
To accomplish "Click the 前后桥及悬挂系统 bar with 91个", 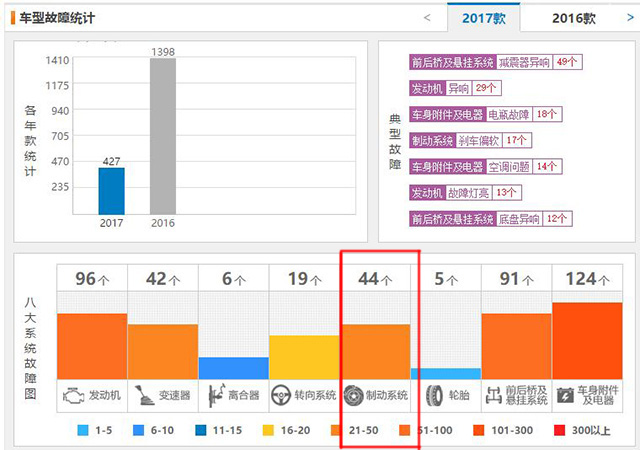I will point(516,346).
